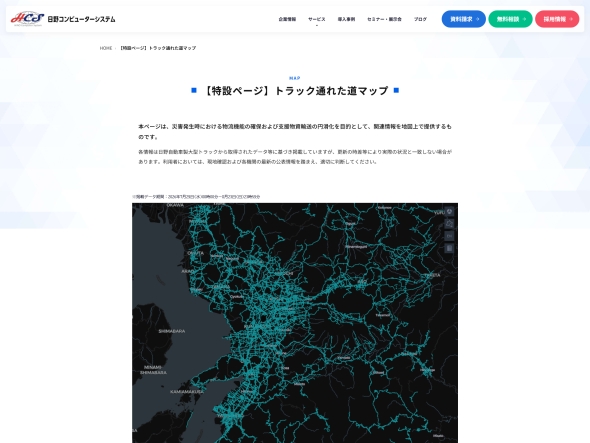Select the draw polygon tool on map

click(449, 224)
